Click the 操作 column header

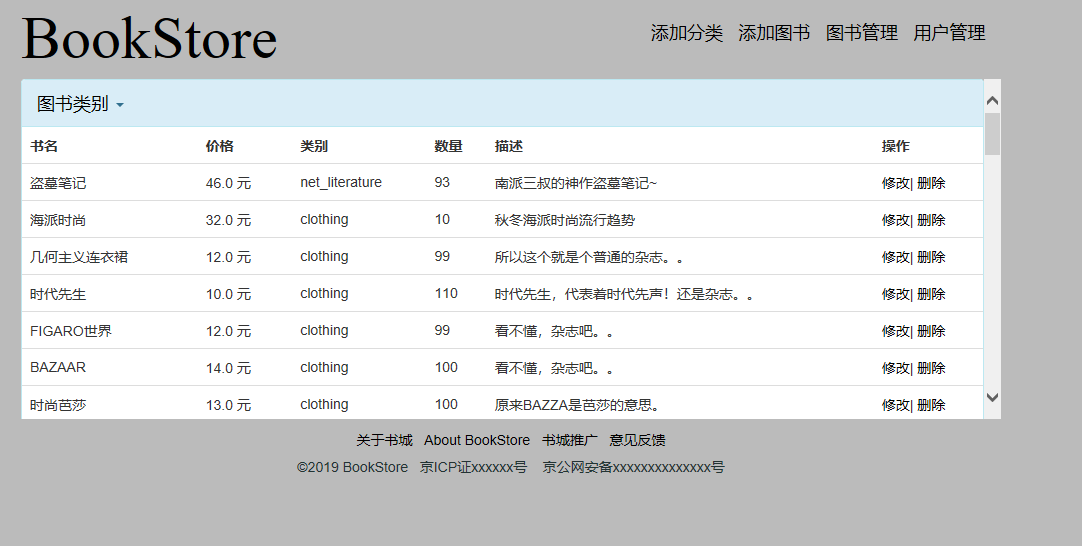896,146
